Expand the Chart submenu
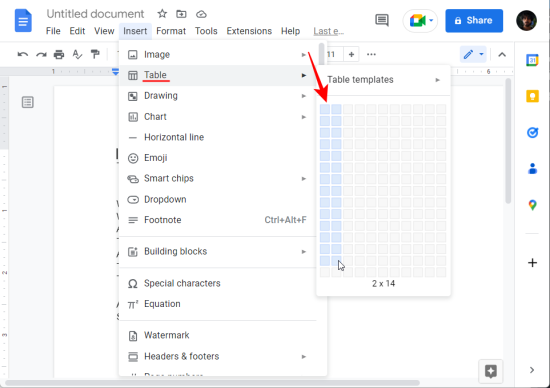550x388 pixels. (217, 117)
